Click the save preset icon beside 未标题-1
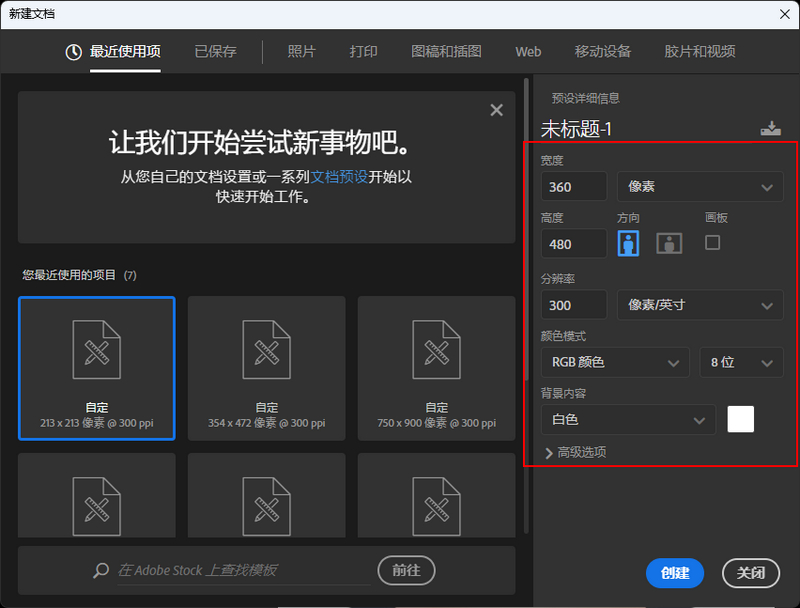This screenshot has height=608, width=800. [770, 128]
